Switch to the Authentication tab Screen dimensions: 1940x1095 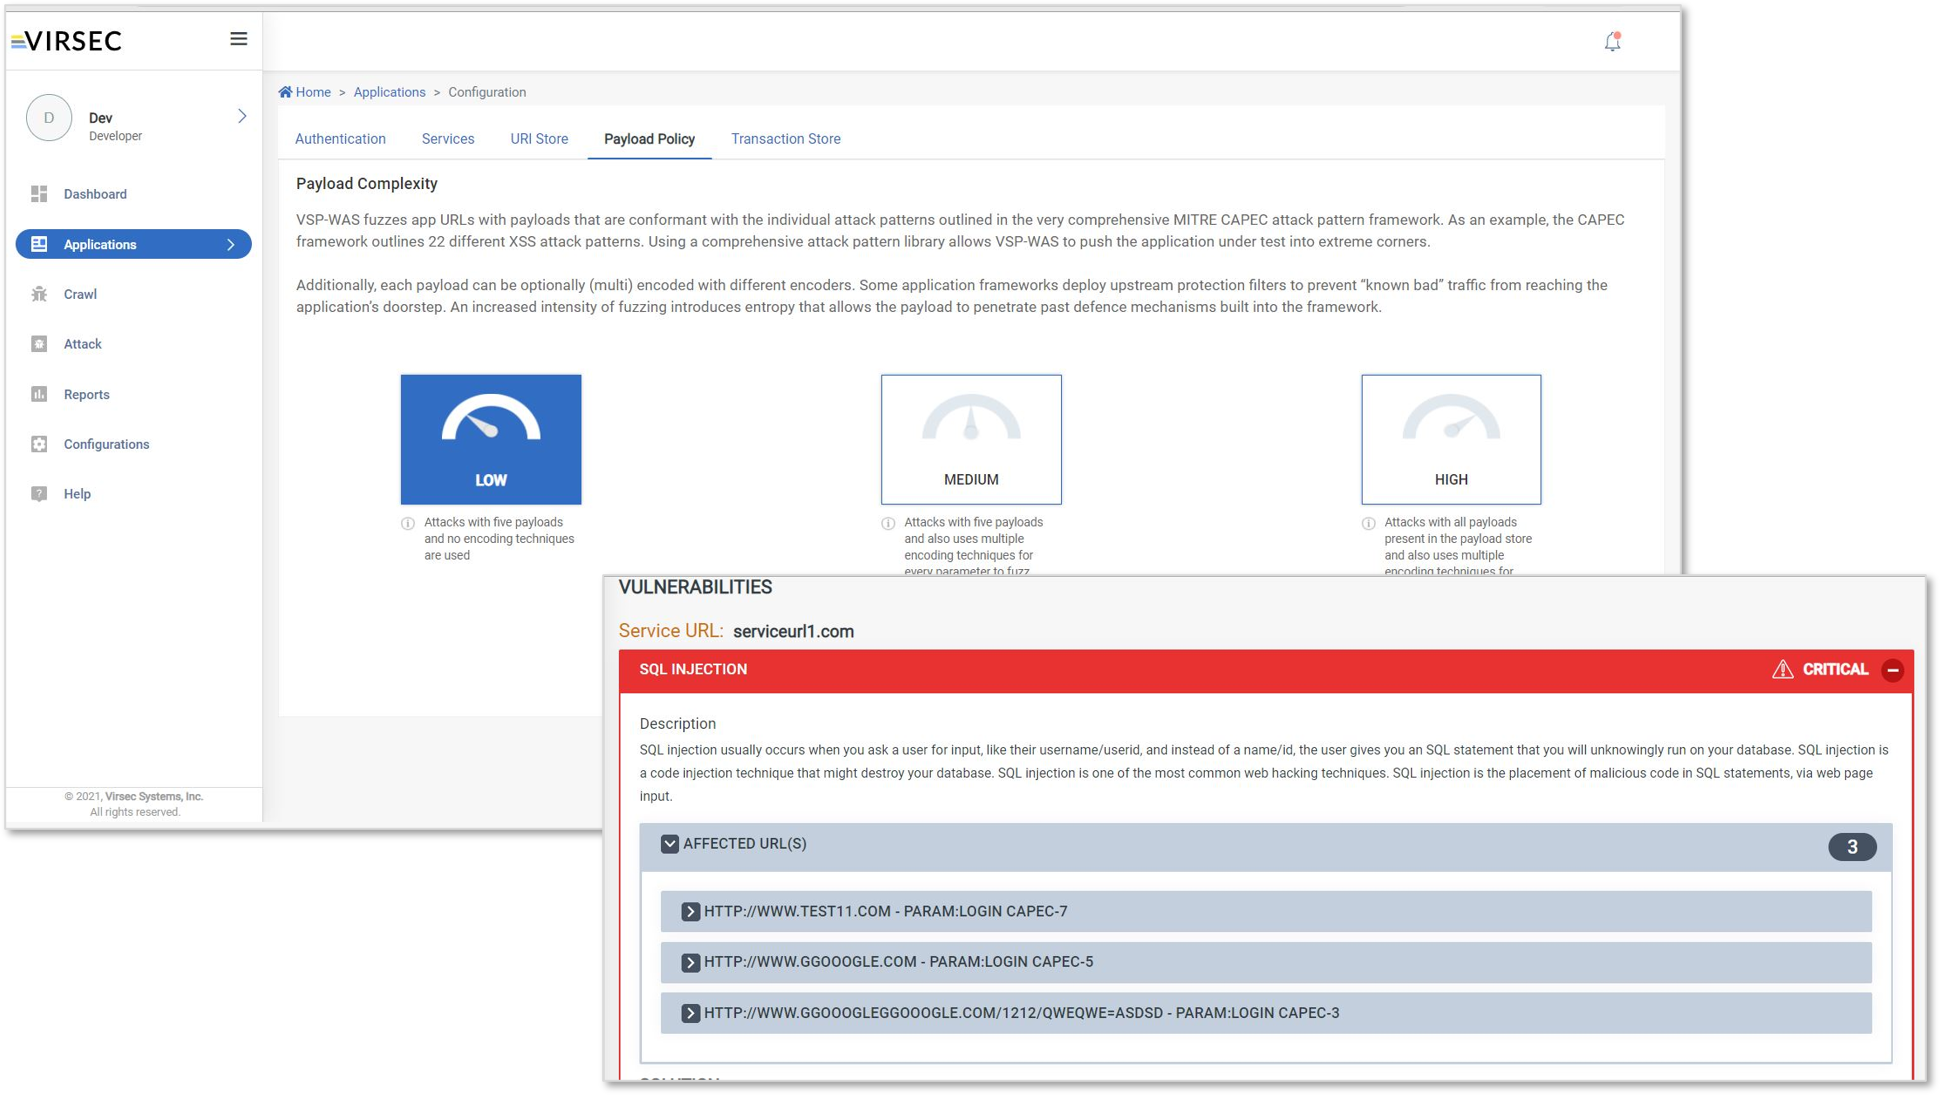pyautogui.click(x=340, y=139)
